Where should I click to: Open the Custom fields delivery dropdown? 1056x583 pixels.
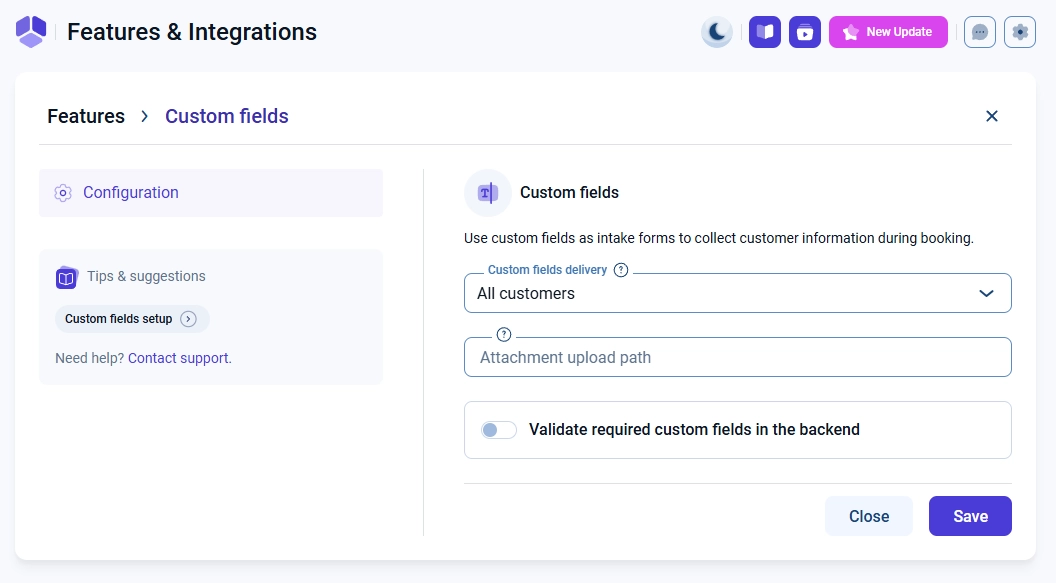click(737, 293)
